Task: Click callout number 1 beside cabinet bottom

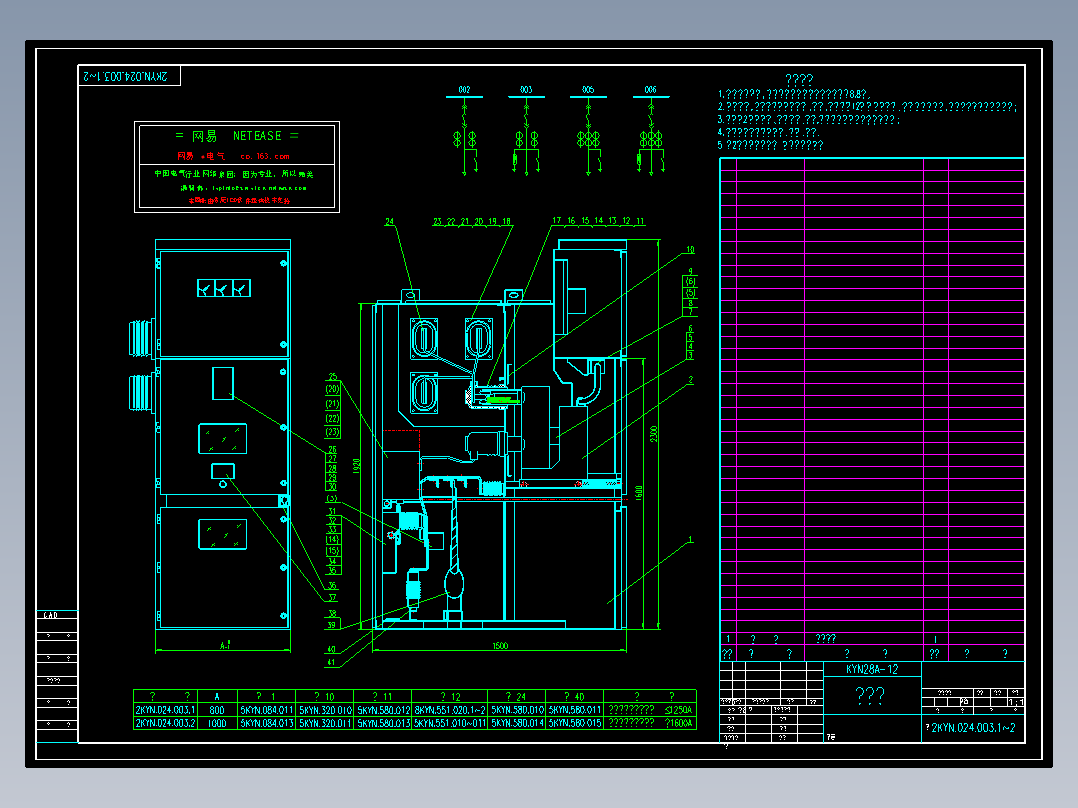Action: coord(690,540)
